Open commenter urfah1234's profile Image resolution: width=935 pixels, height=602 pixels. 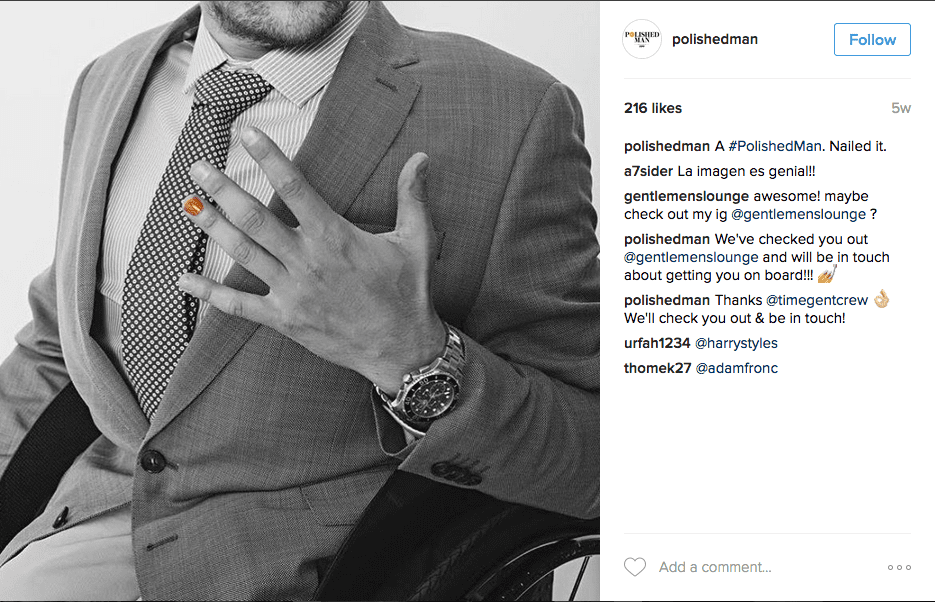[x=657, y=343]
